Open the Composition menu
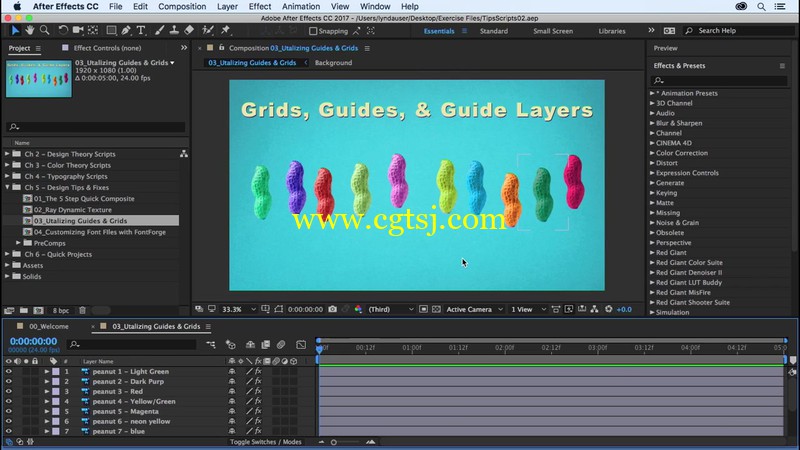This screenshot has width=800, height=450. pyautogui.click(x=182, y=7)
